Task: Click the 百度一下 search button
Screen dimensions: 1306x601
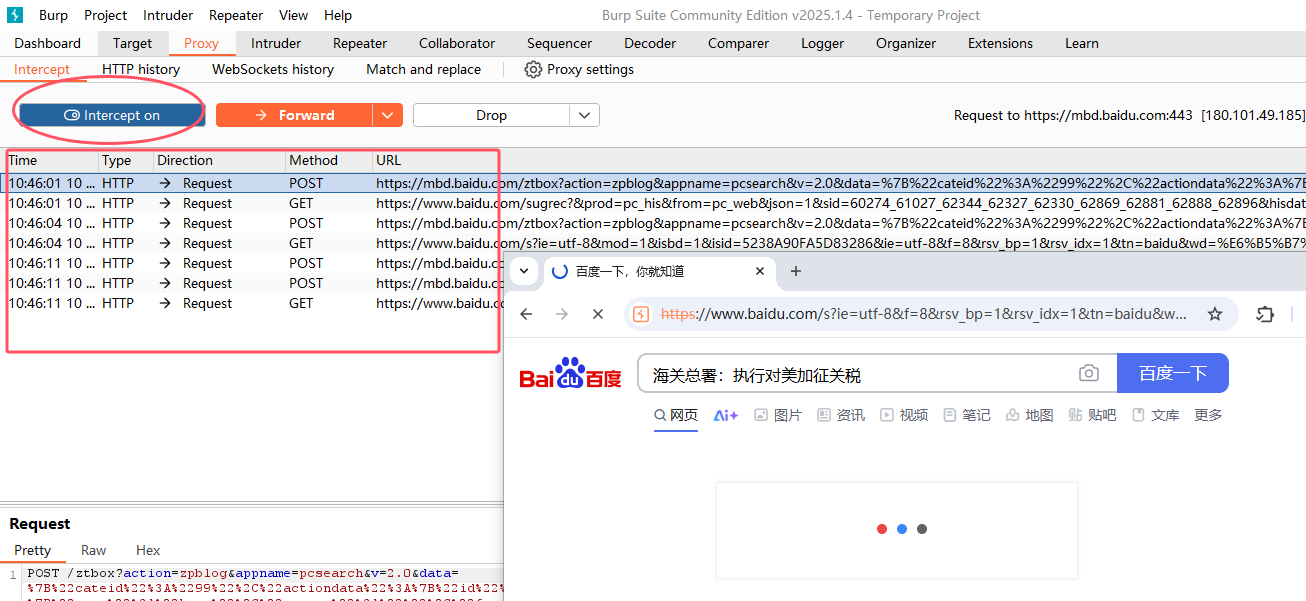Action: click(1173, 373)
